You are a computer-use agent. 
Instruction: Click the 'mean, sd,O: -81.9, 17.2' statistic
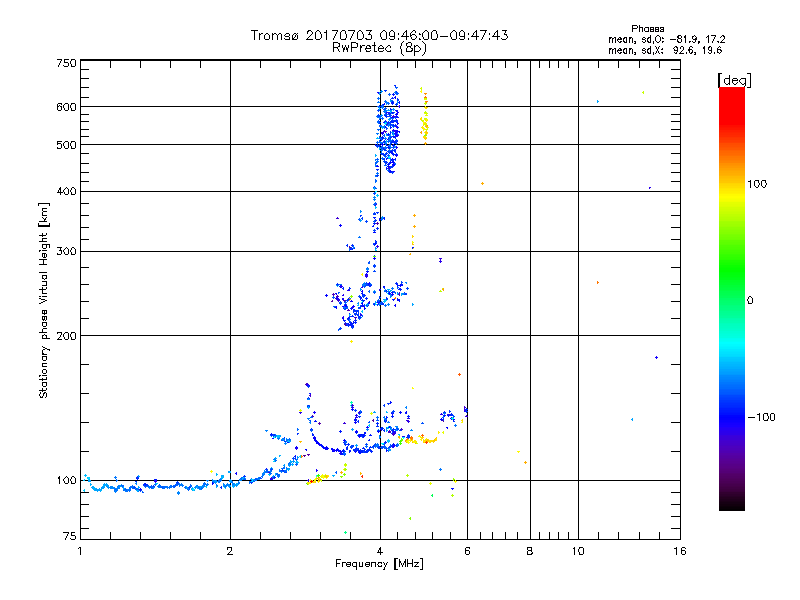tap(666, 39)
